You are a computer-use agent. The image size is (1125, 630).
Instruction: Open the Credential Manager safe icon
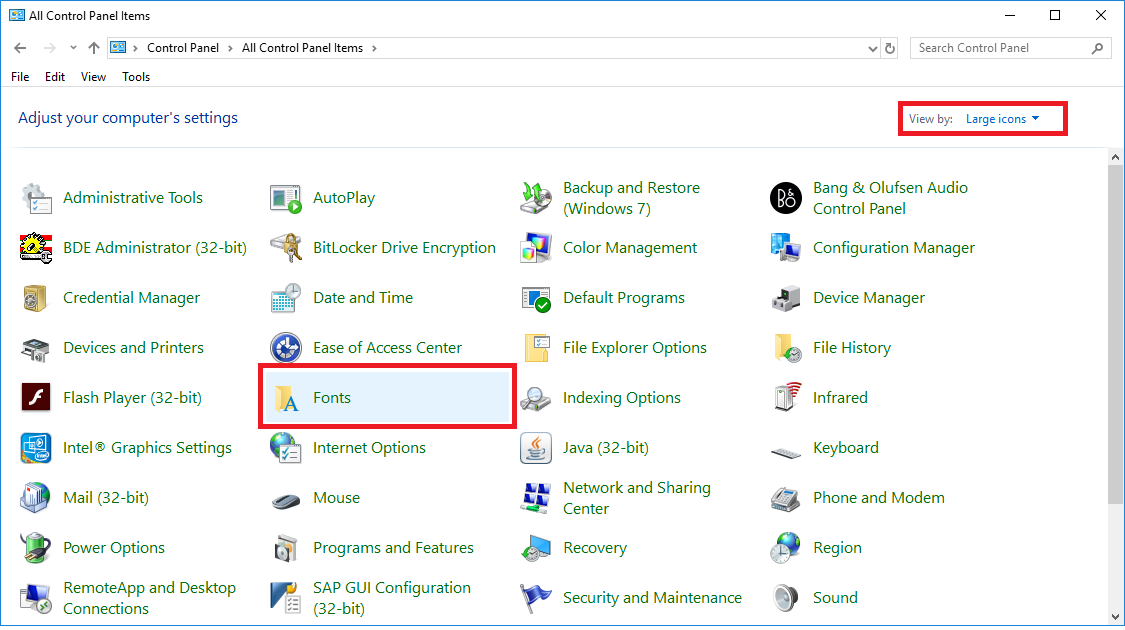(x=36, y=298)
